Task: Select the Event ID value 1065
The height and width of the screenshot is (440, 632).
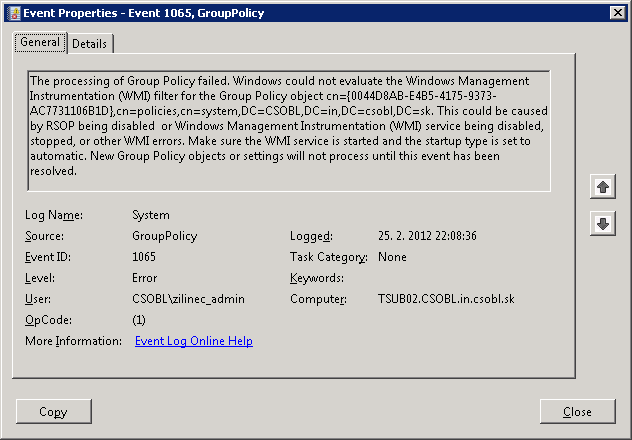Action: click(144, 257)
